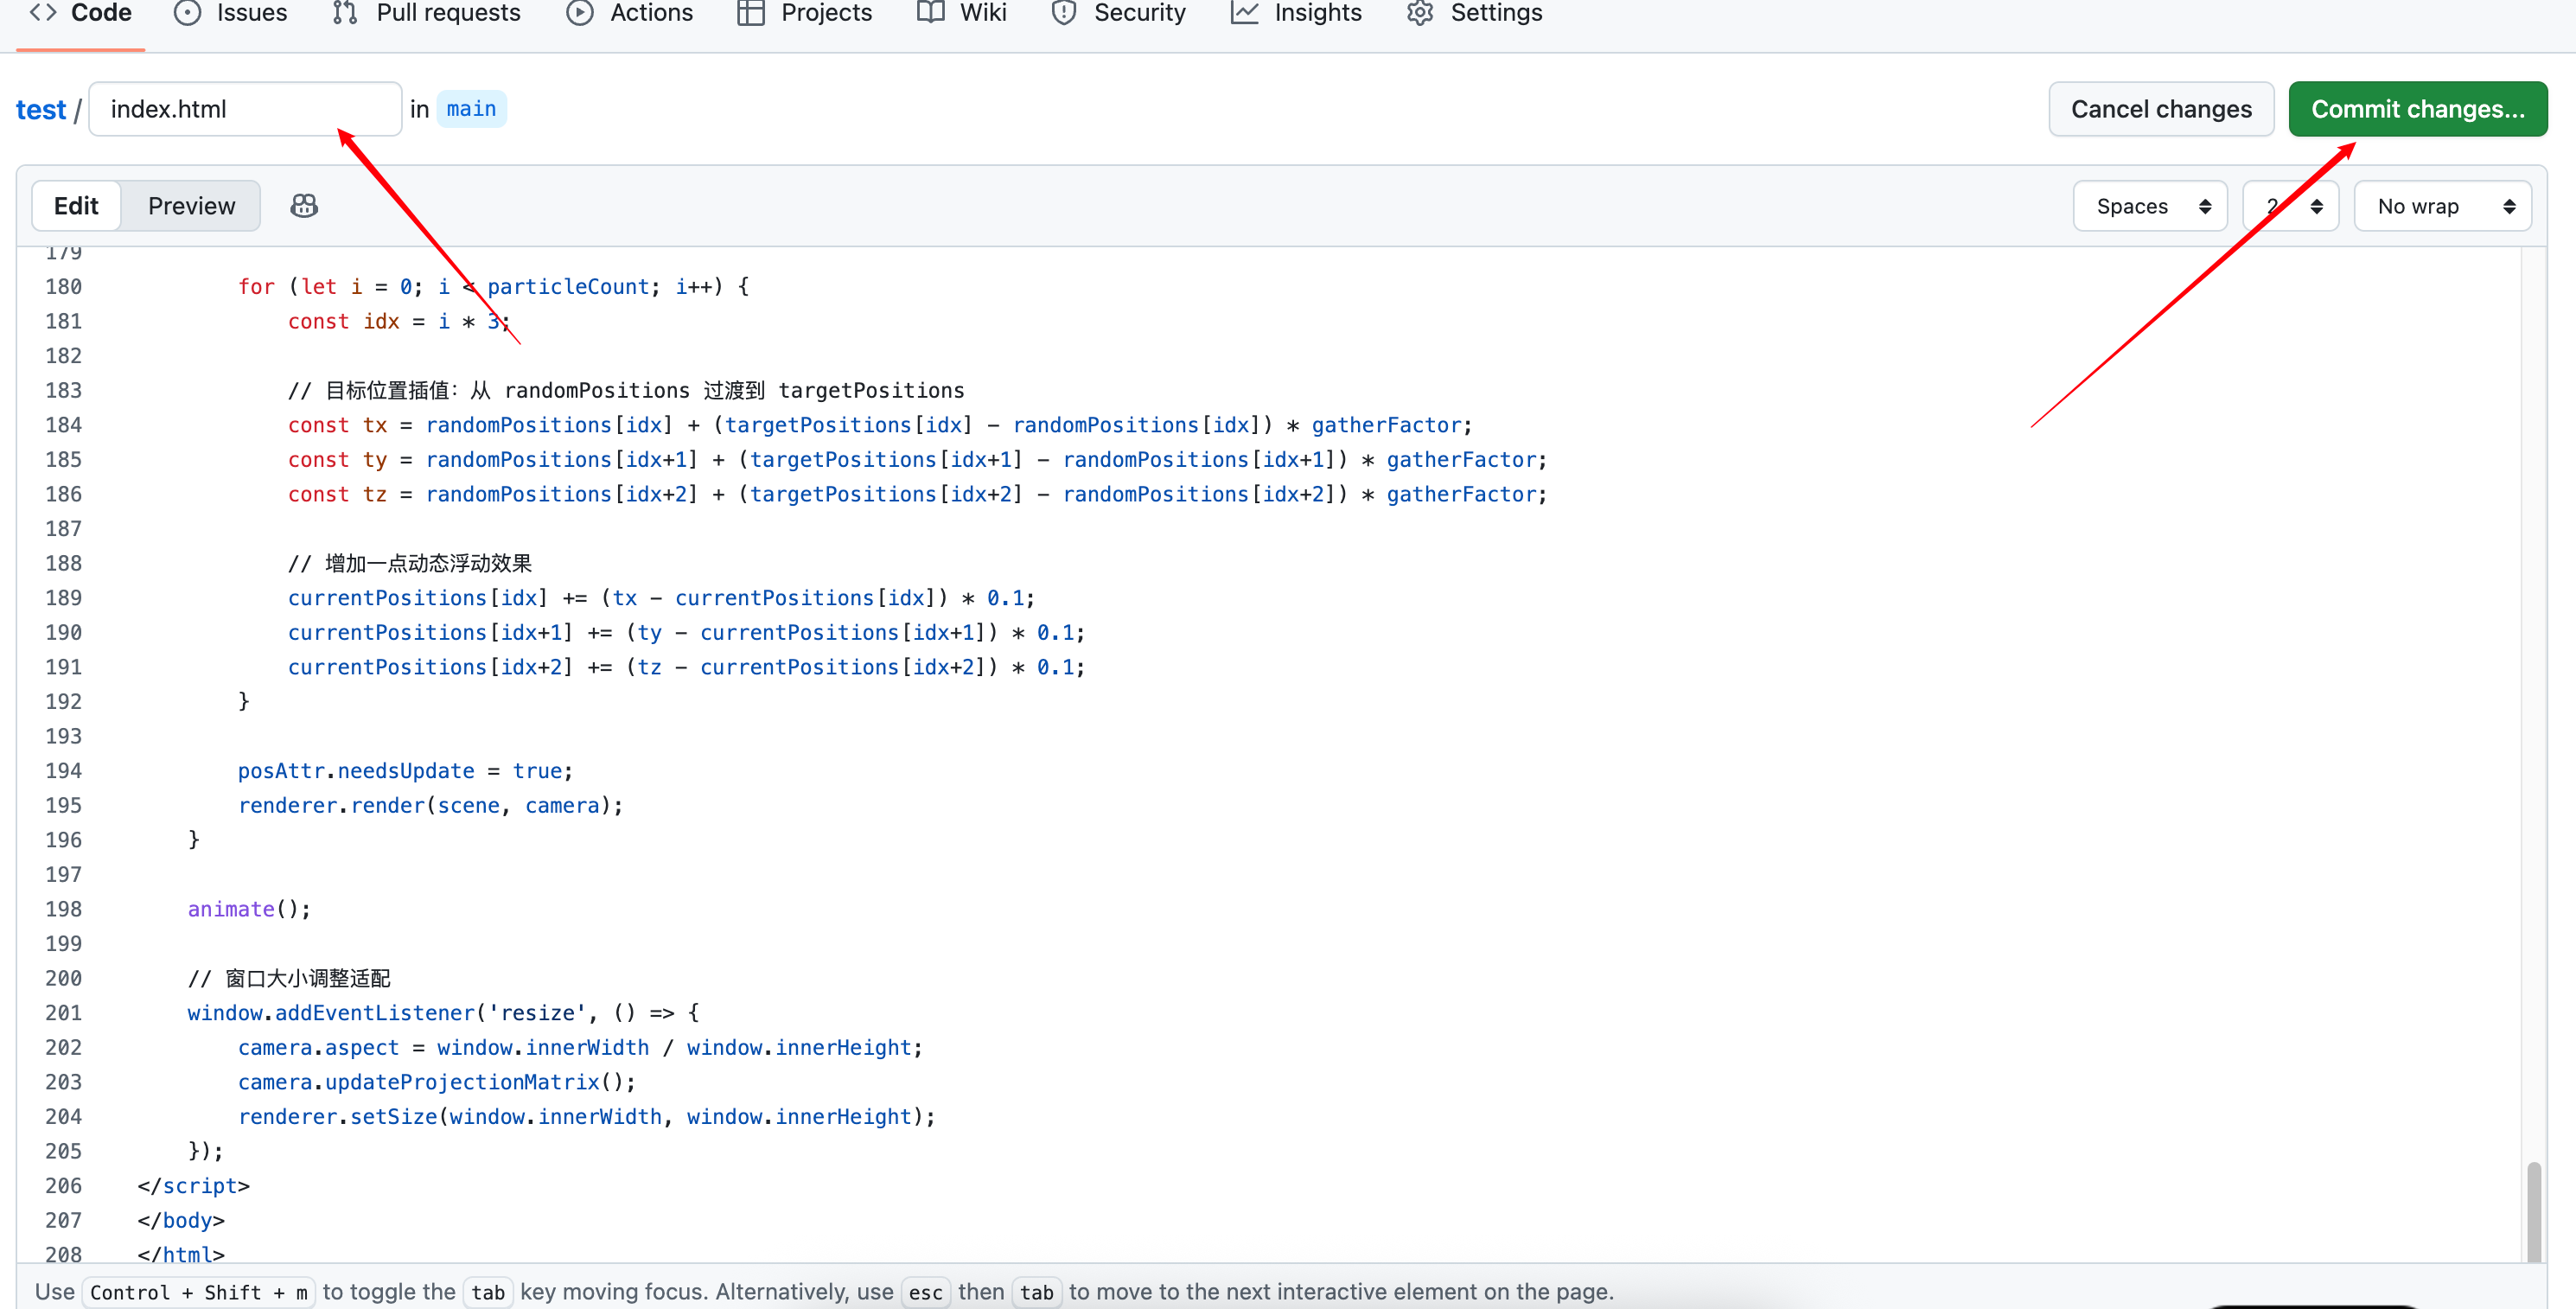Click the Commit changes button
Viewport: 2576px width, 1309px height.
point(2417,109)
